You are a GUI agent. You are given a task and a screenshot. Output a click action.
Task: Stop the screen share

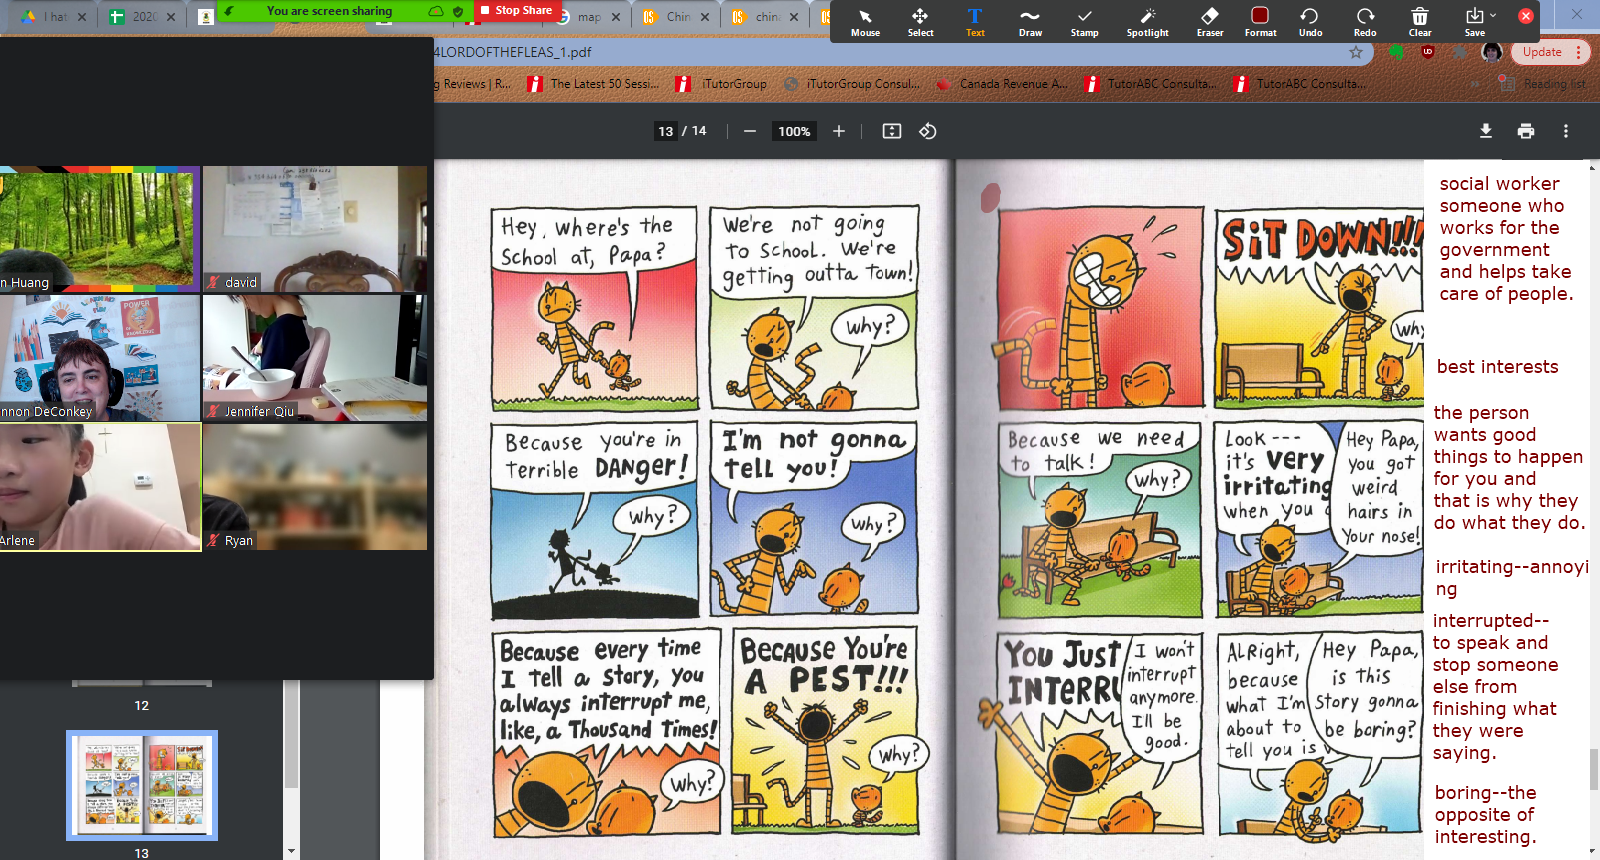coord(515,10)
